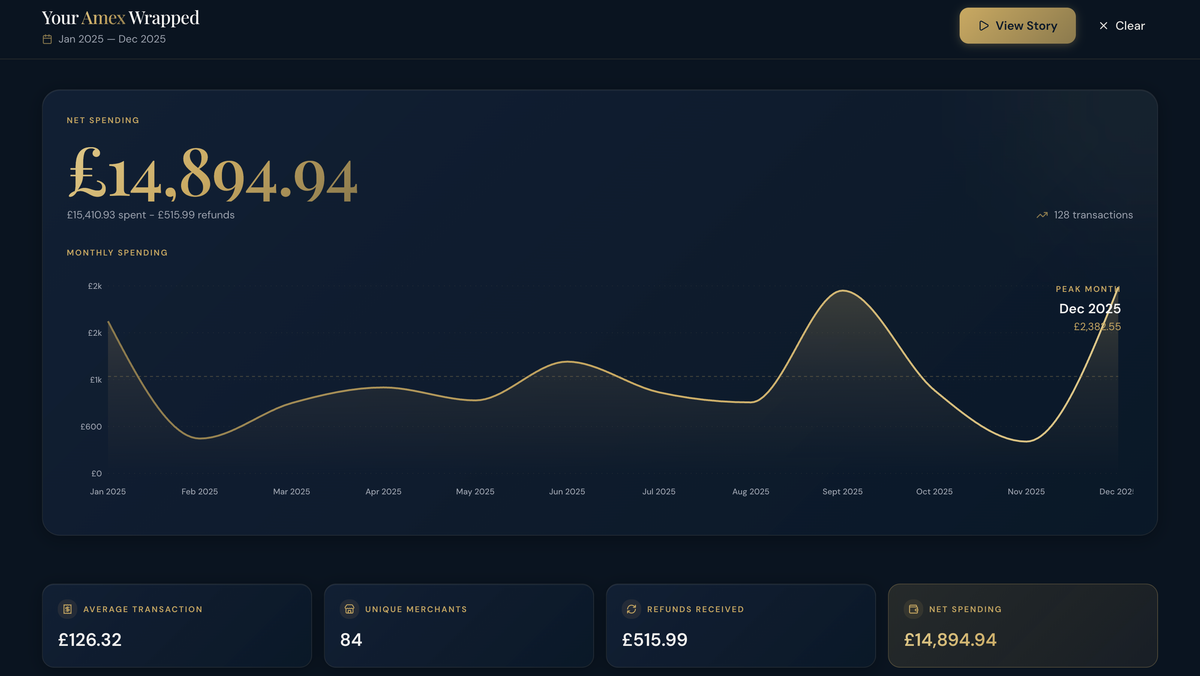
Task: Click the Feb 2025 axis label
Action: click(x=199, y=492)
